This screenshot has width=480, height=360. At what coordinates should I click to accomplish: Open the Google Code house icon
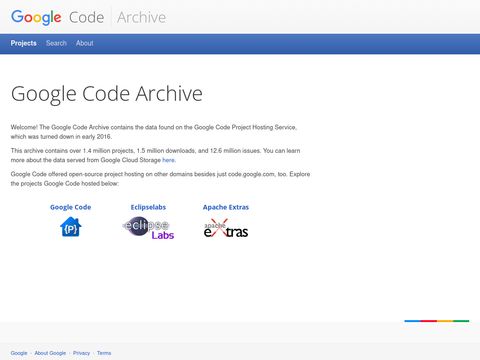tap(71, 227)
